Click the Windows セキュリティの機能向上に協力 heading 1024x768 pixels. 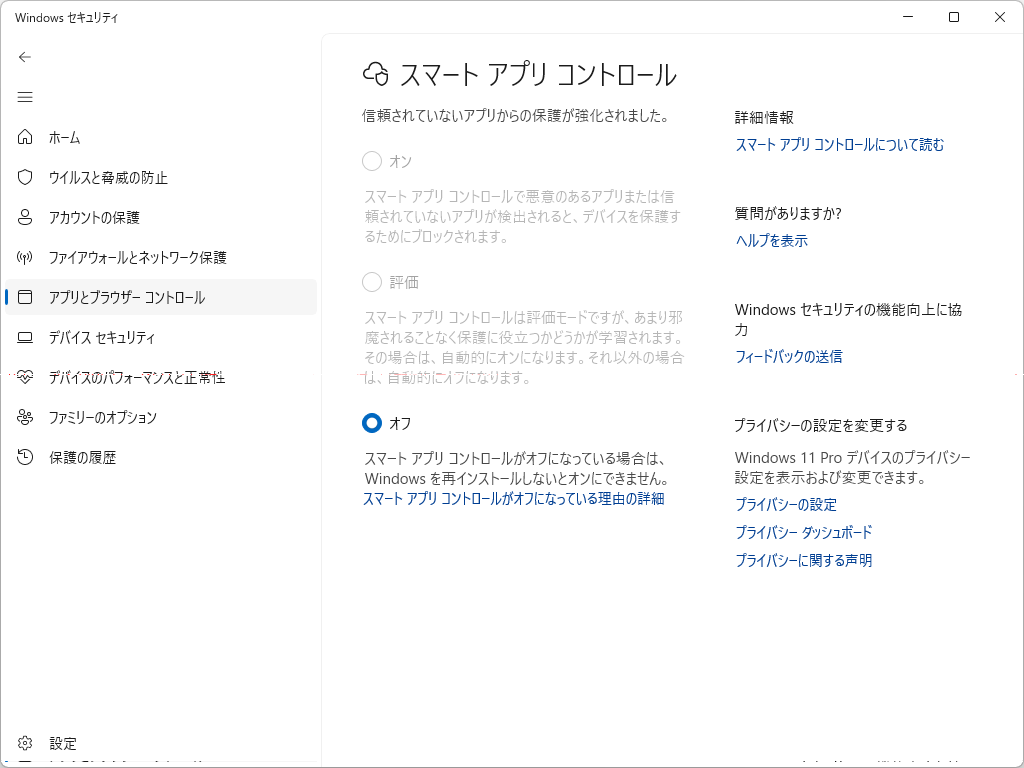(x=848, y=319)
